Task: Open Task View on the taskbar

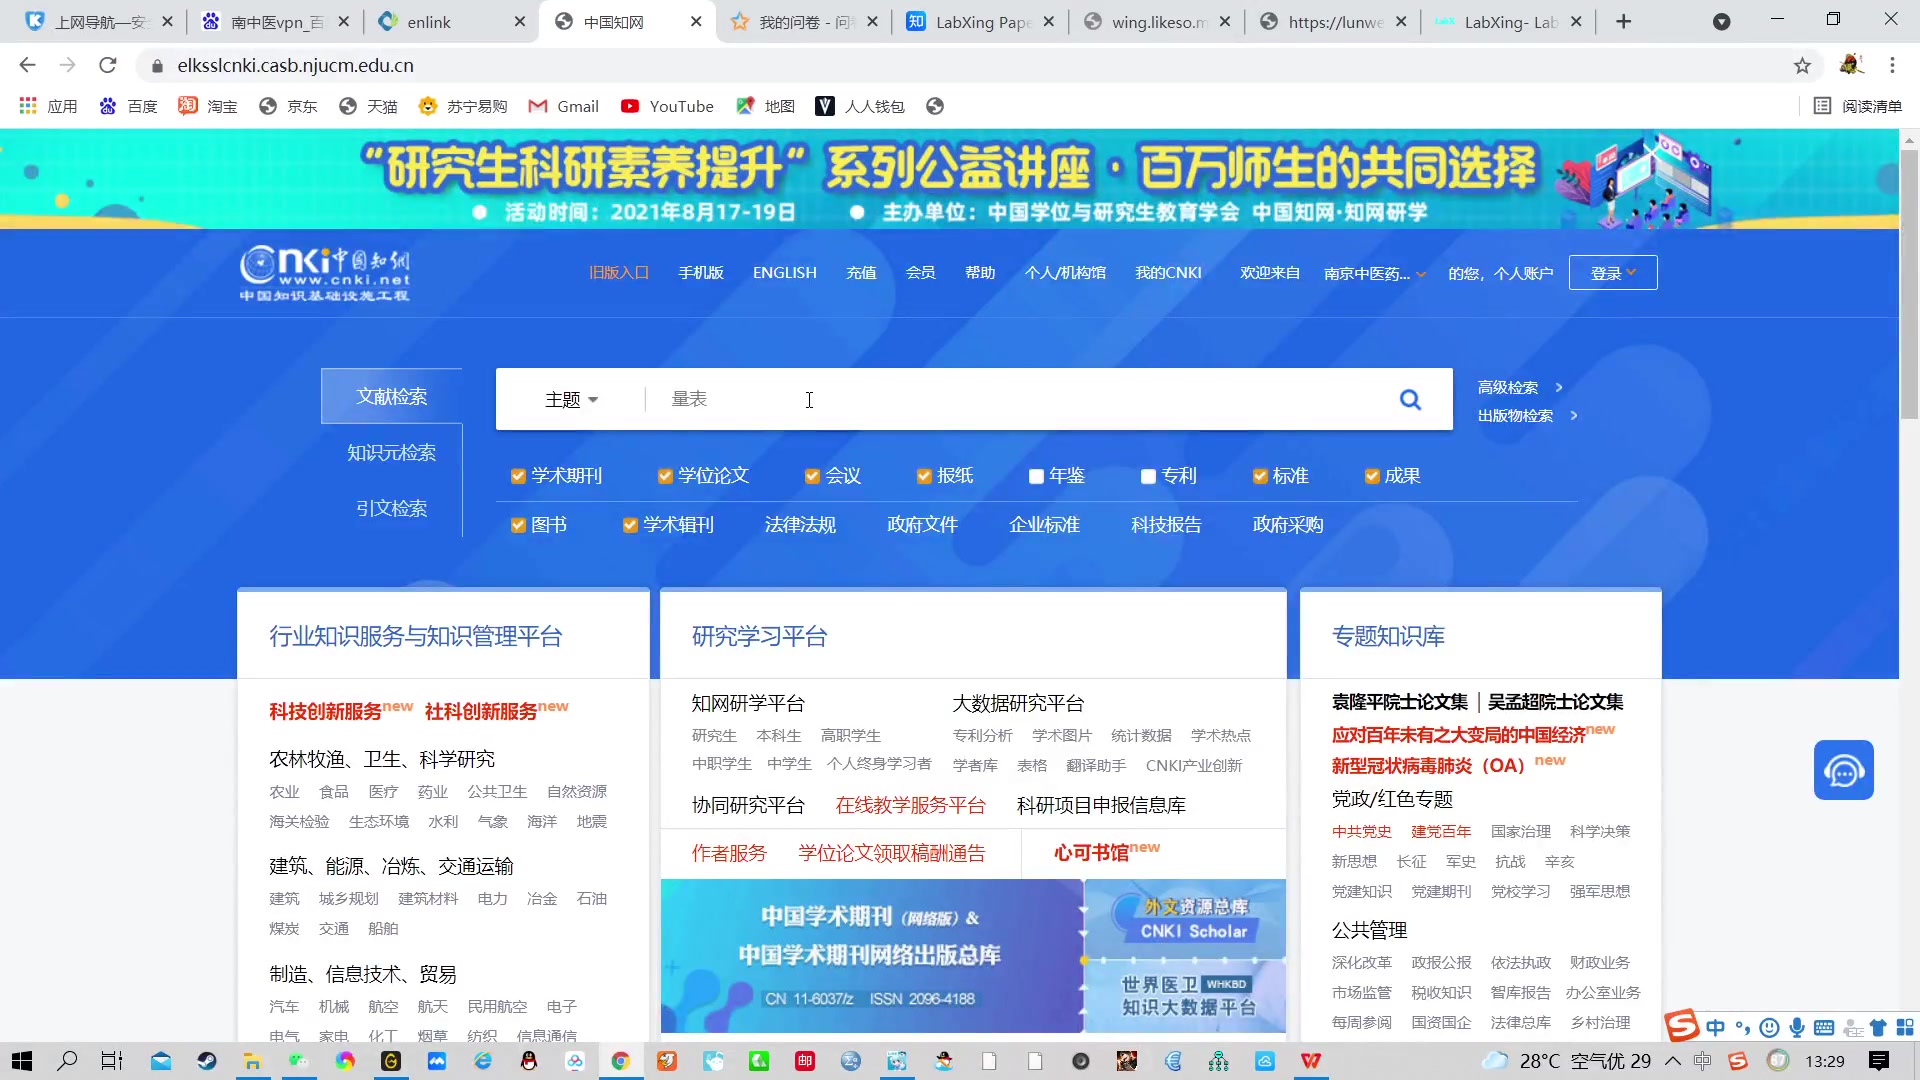Action: tap(112, 1061)
